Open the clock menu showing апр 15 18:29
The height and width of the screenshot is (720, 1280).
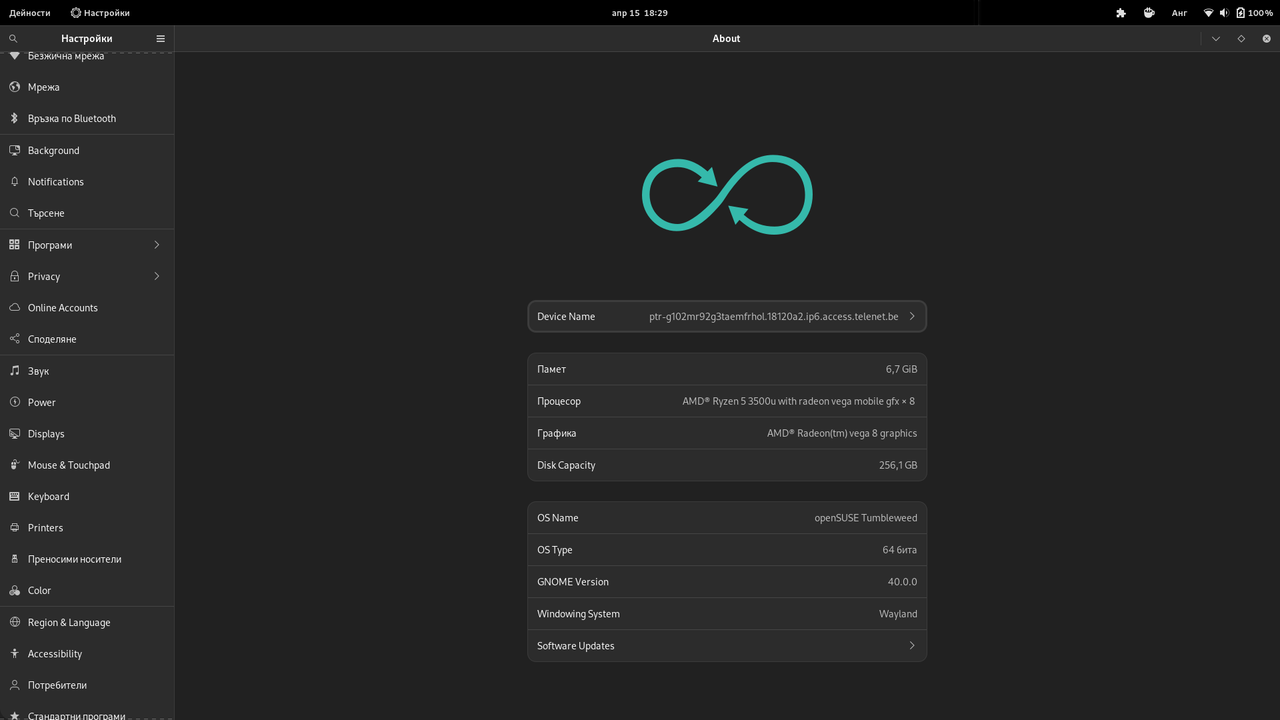[640, 13]
